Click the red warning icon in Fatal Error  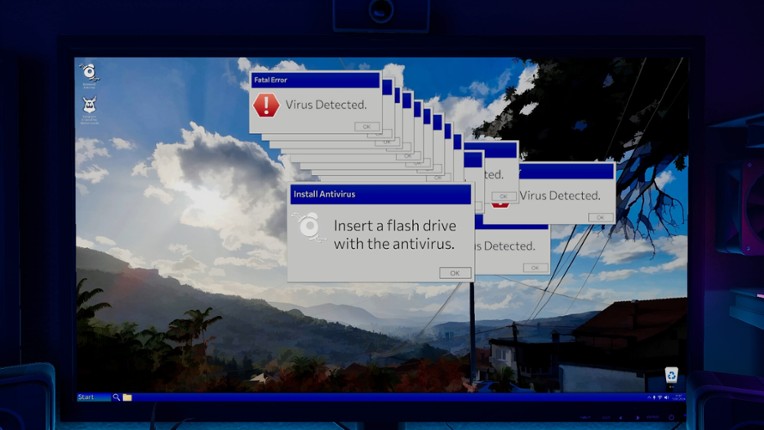265,105
